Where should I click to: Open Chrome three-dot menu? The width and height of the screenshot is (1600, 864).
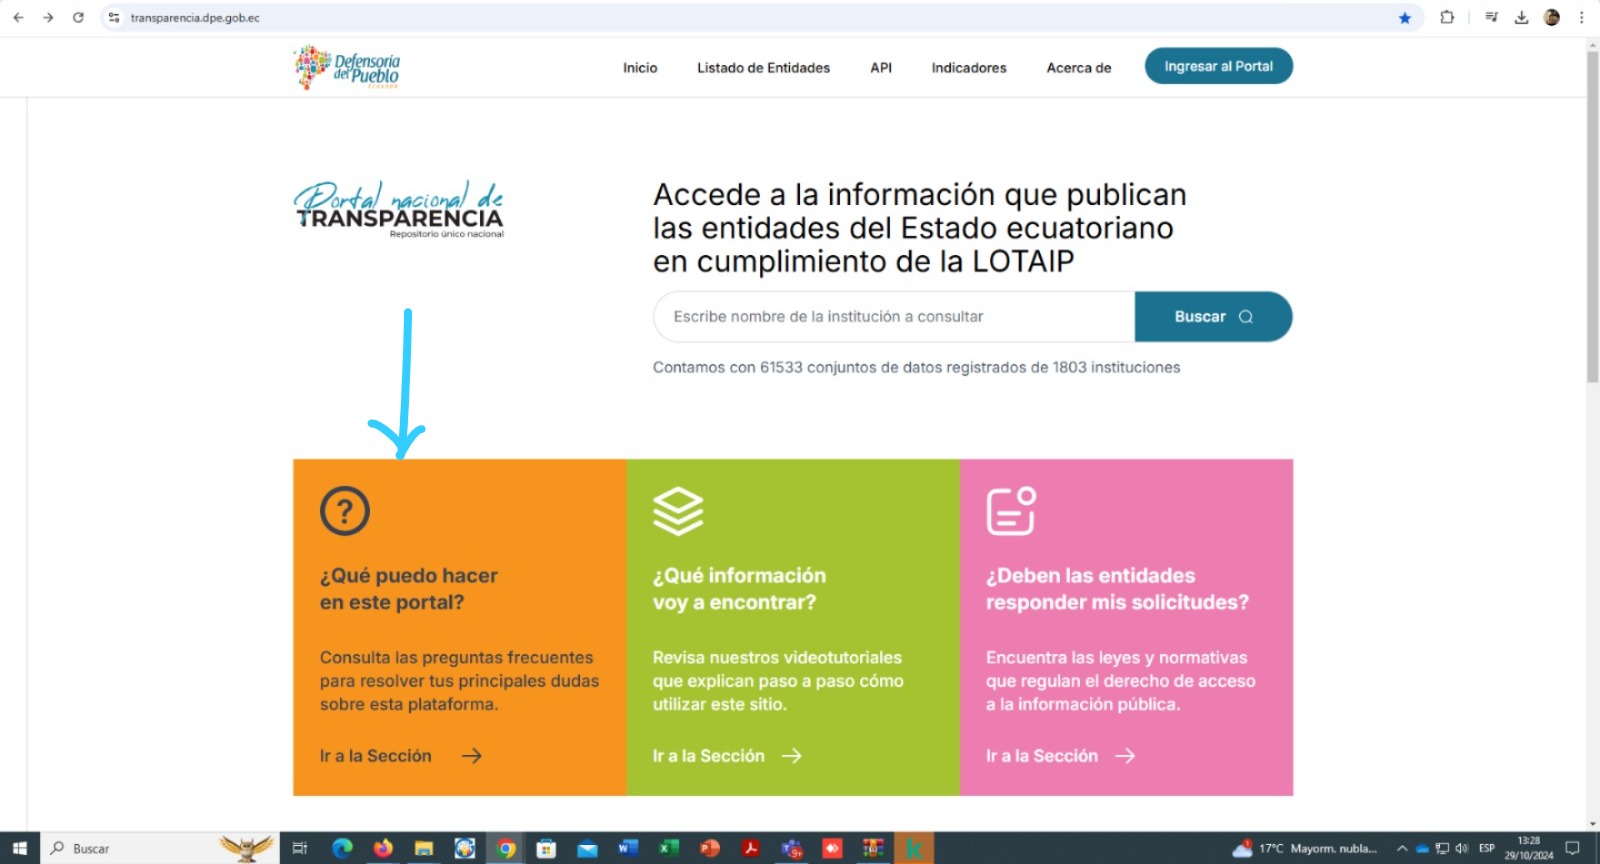(x=1581, y=17)
